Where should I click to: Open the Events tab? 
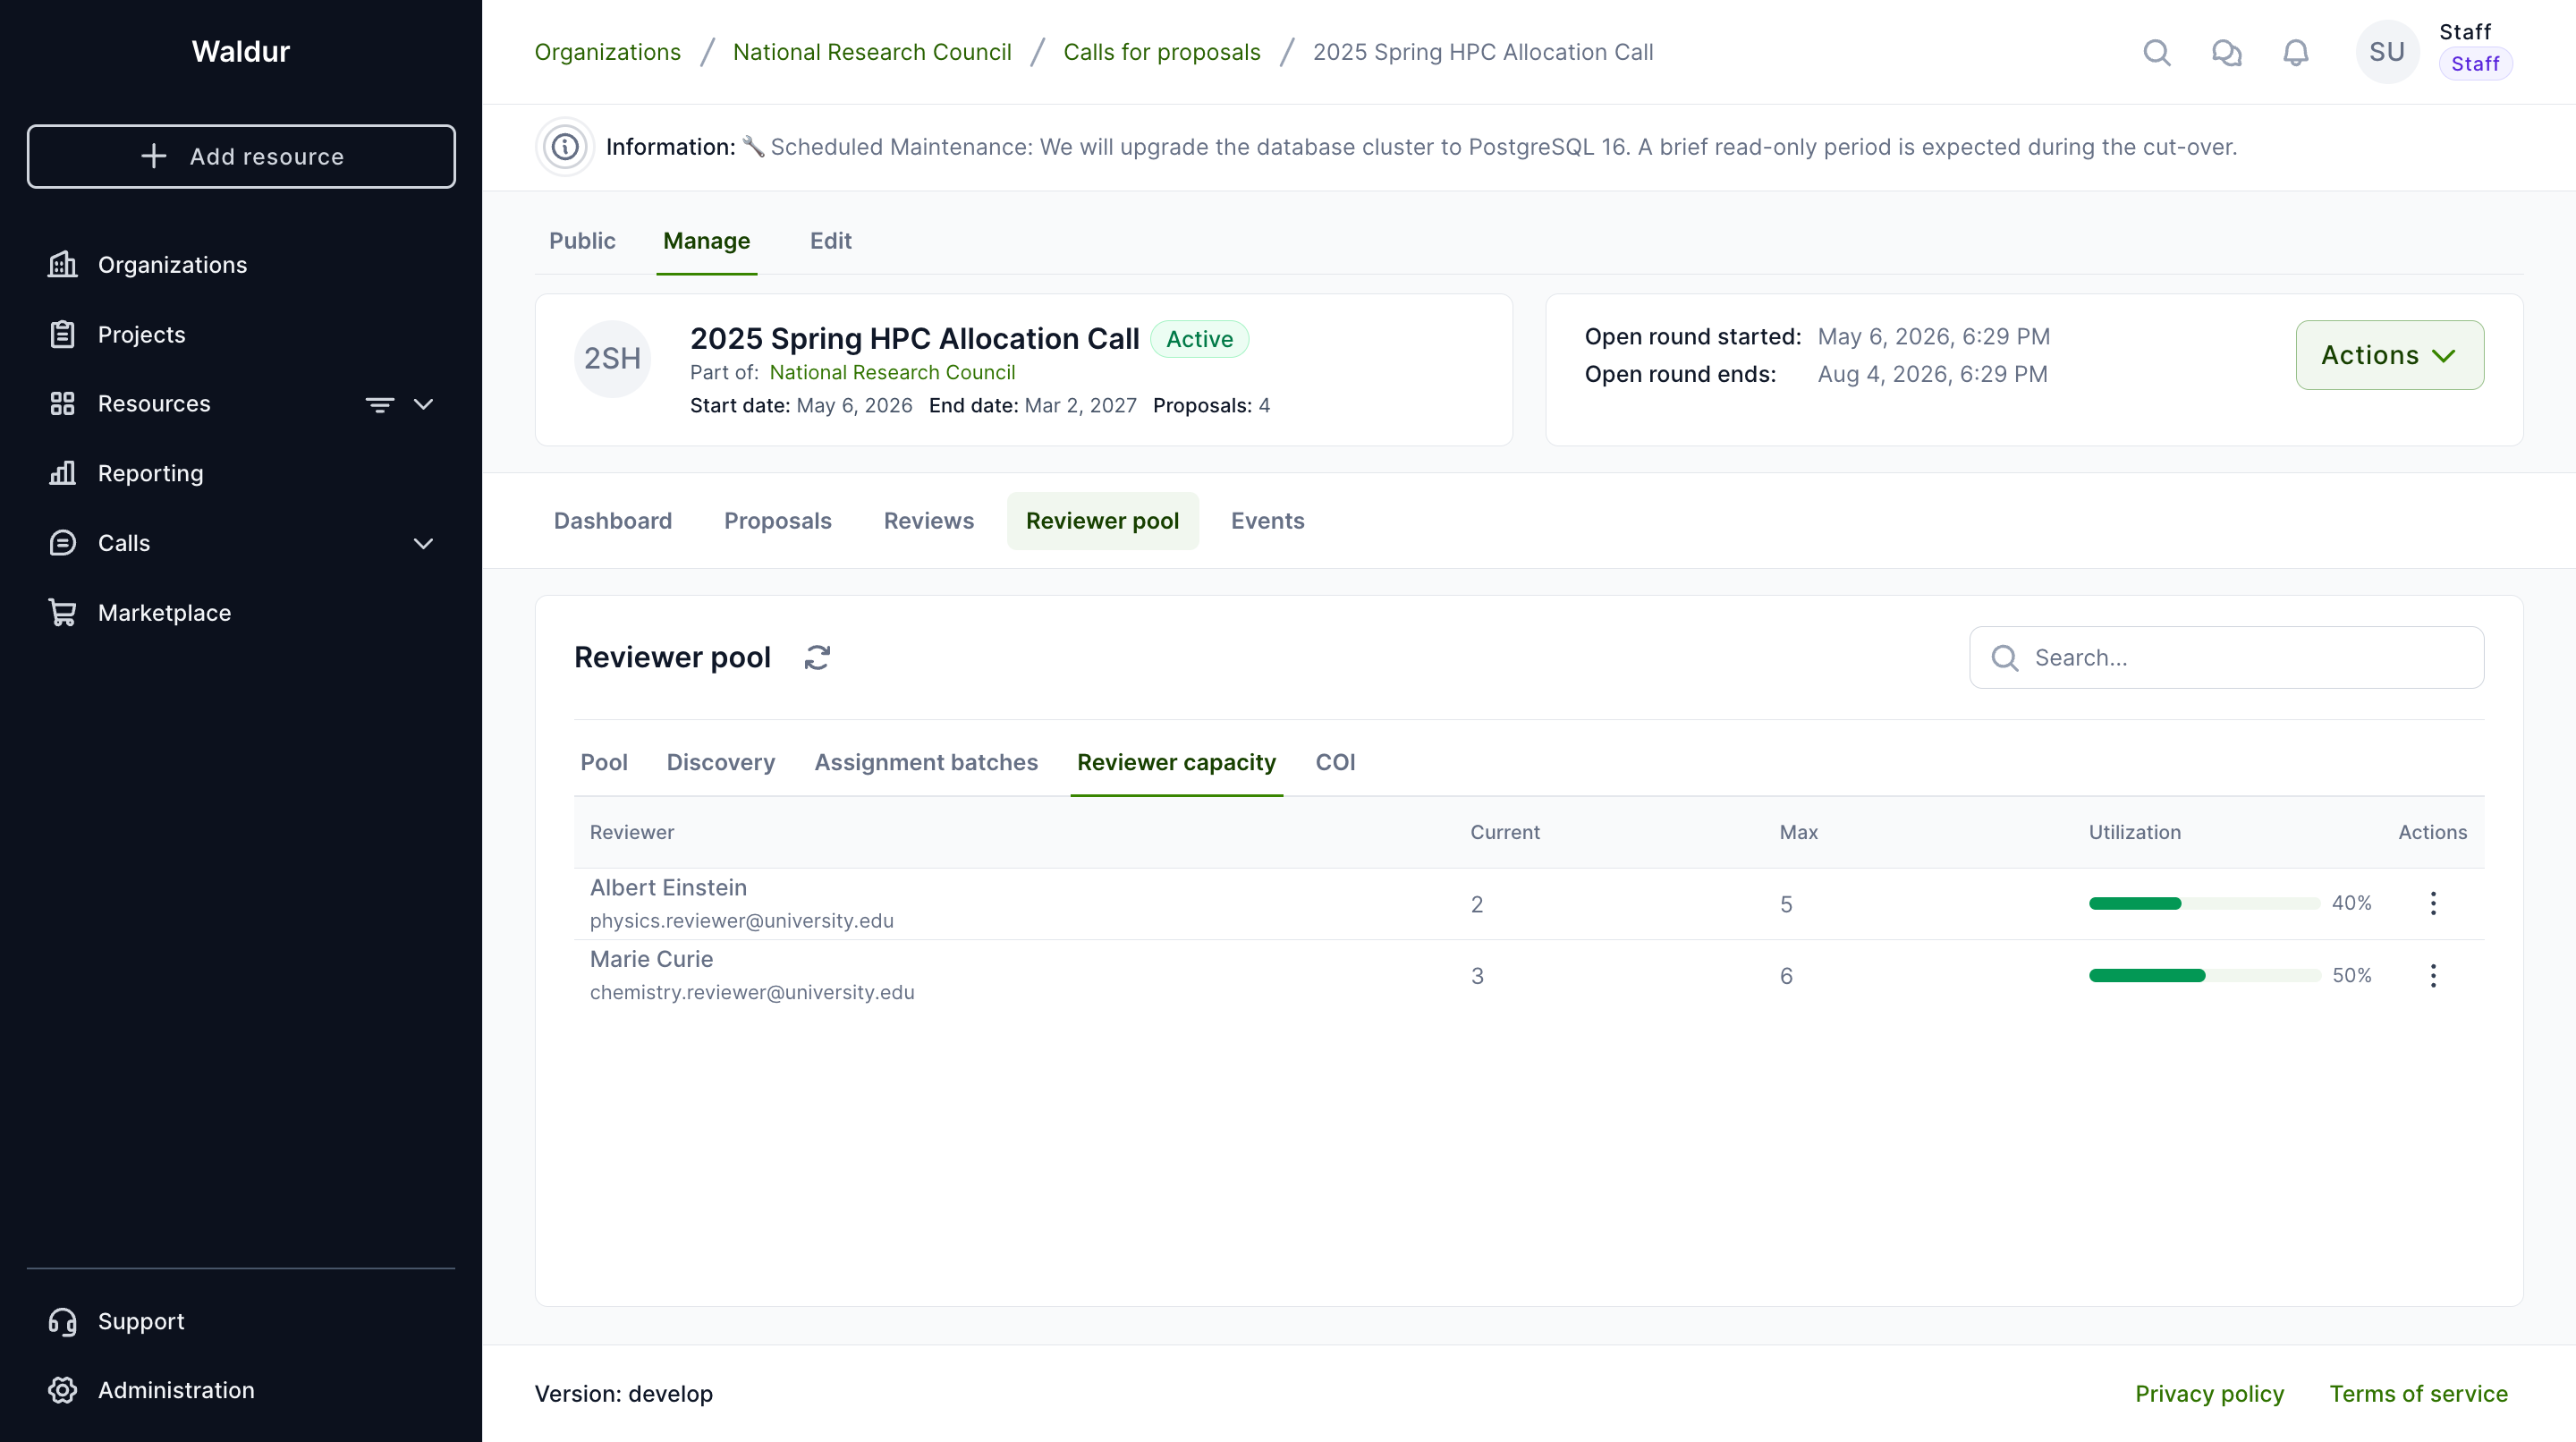[1267, 521]
